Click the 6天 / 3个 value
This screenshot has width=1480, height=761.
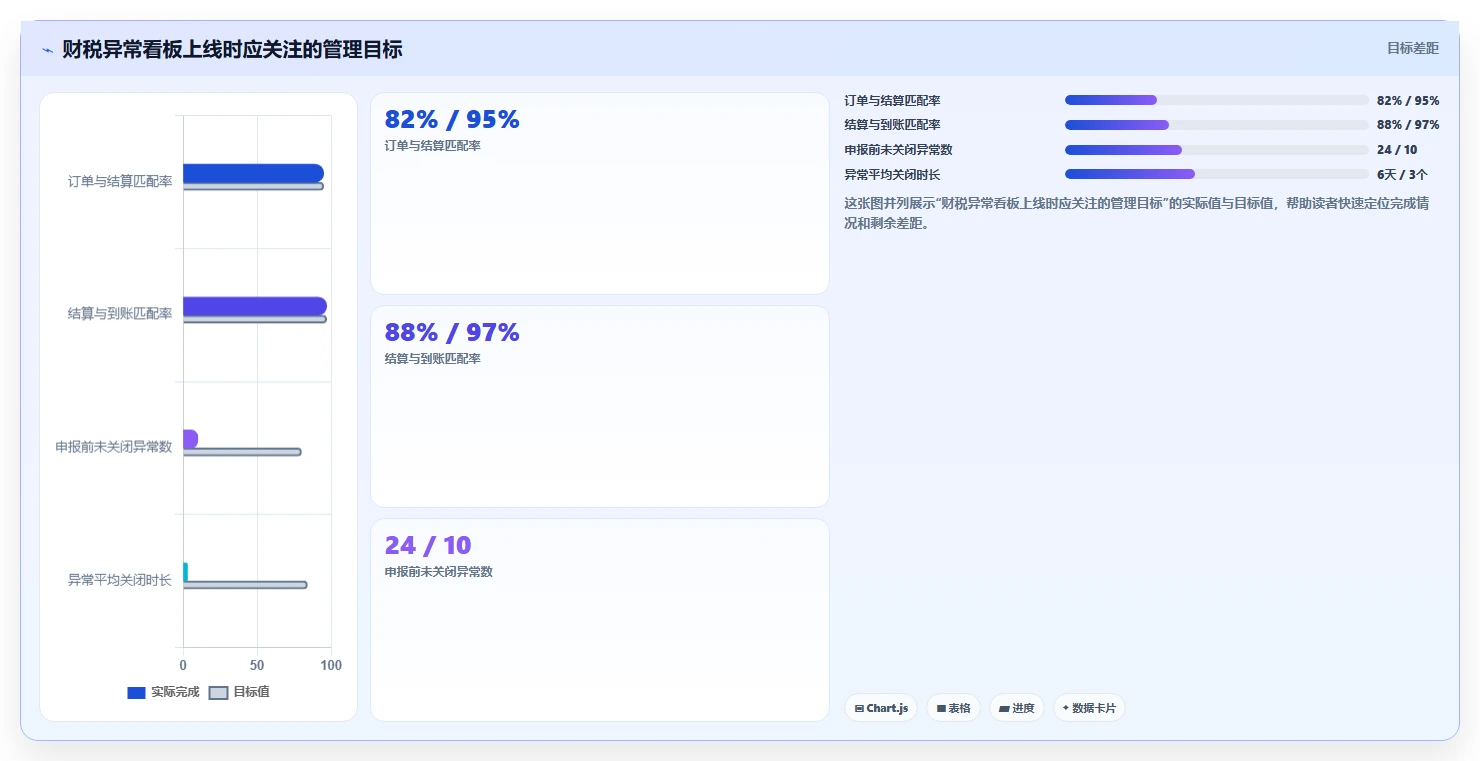coord(1402,174)
